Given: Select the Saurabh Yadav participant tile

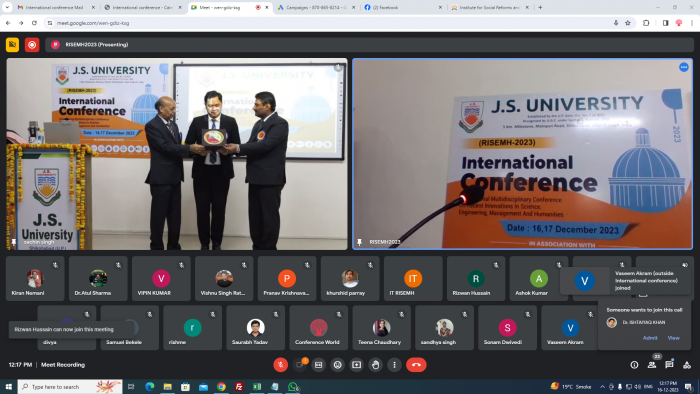Looking at the screenshot, I should pyautogui.click(x=255, y=328).
